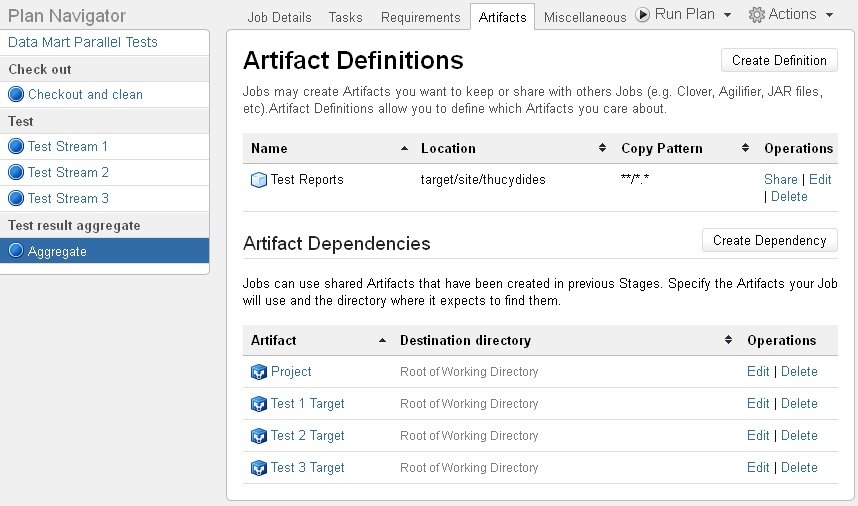
Task: Click the Aggregate job status icon
Action: pyautogui.click(x=16, y=251)
